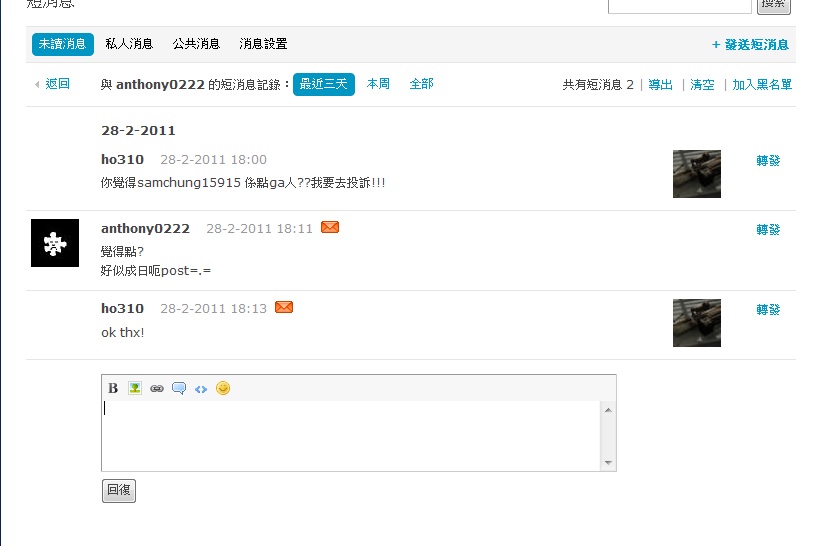
Task: Insert quote with speech bubble icon
Action: coord(179,389)
